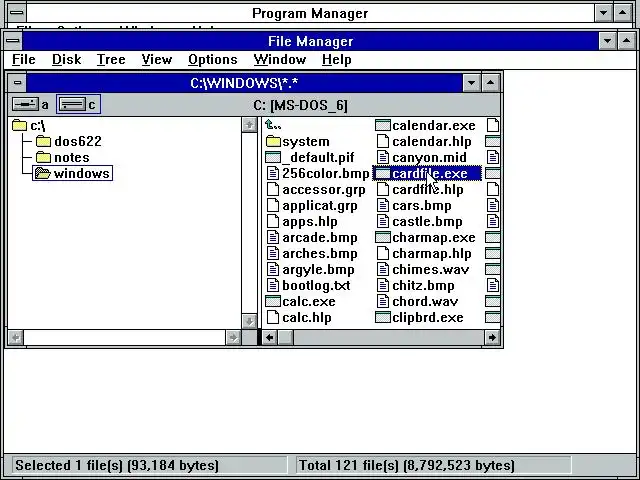Open C:\WINDOWS\*.* window control menu box
640x480 pixels.
click(x=17, y=83)
